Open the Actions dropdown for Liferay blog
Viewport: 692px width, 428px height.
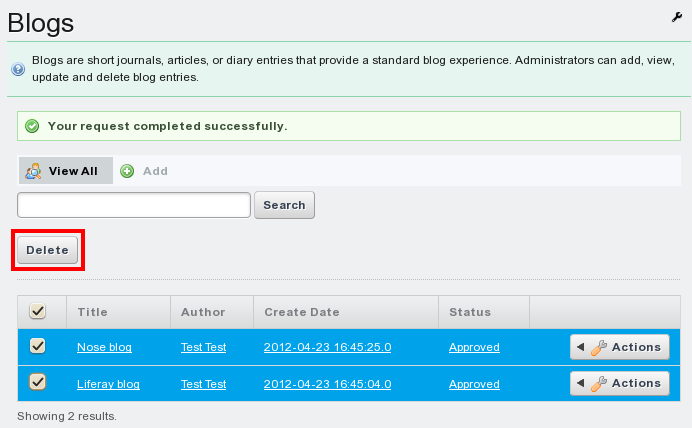tap(620, 383)
